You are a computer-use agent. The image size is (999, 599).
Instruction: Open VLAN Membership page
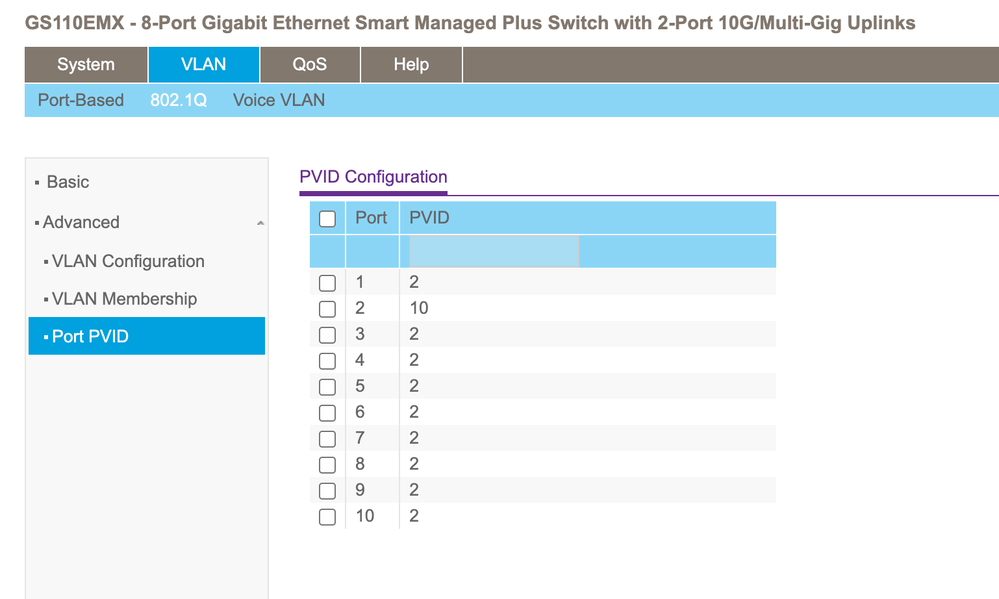coord(124,299)
